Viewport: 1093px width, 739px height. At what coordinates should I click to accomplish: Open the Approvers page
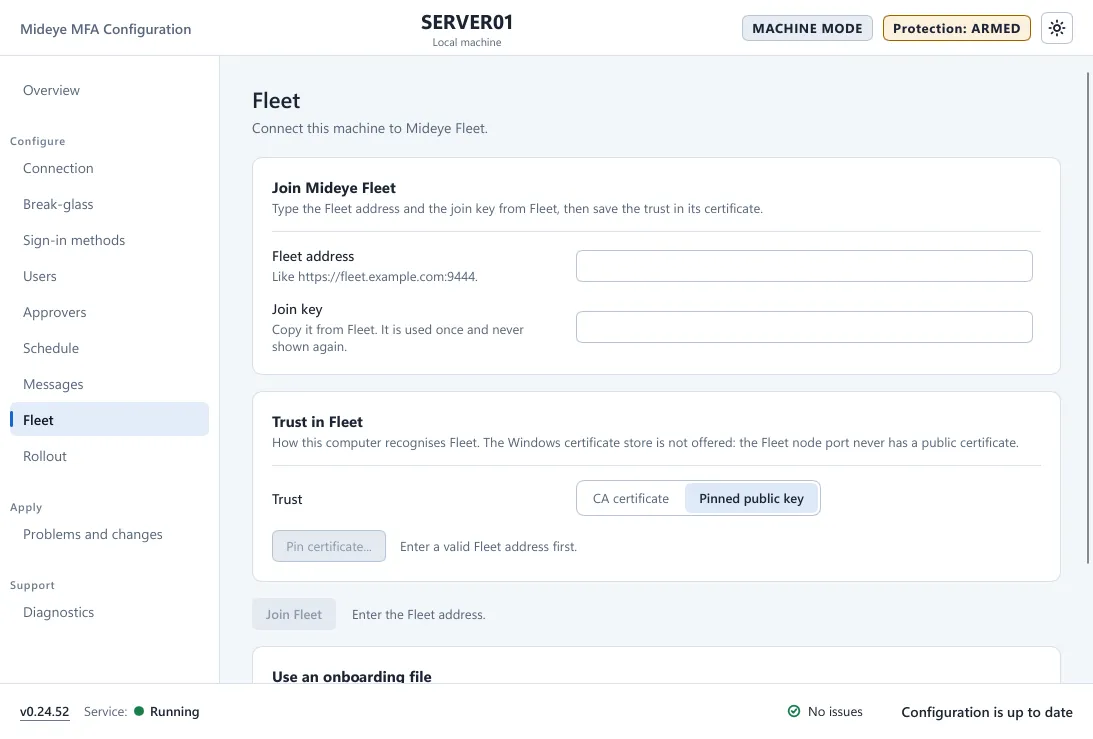(x=54, y=312)
